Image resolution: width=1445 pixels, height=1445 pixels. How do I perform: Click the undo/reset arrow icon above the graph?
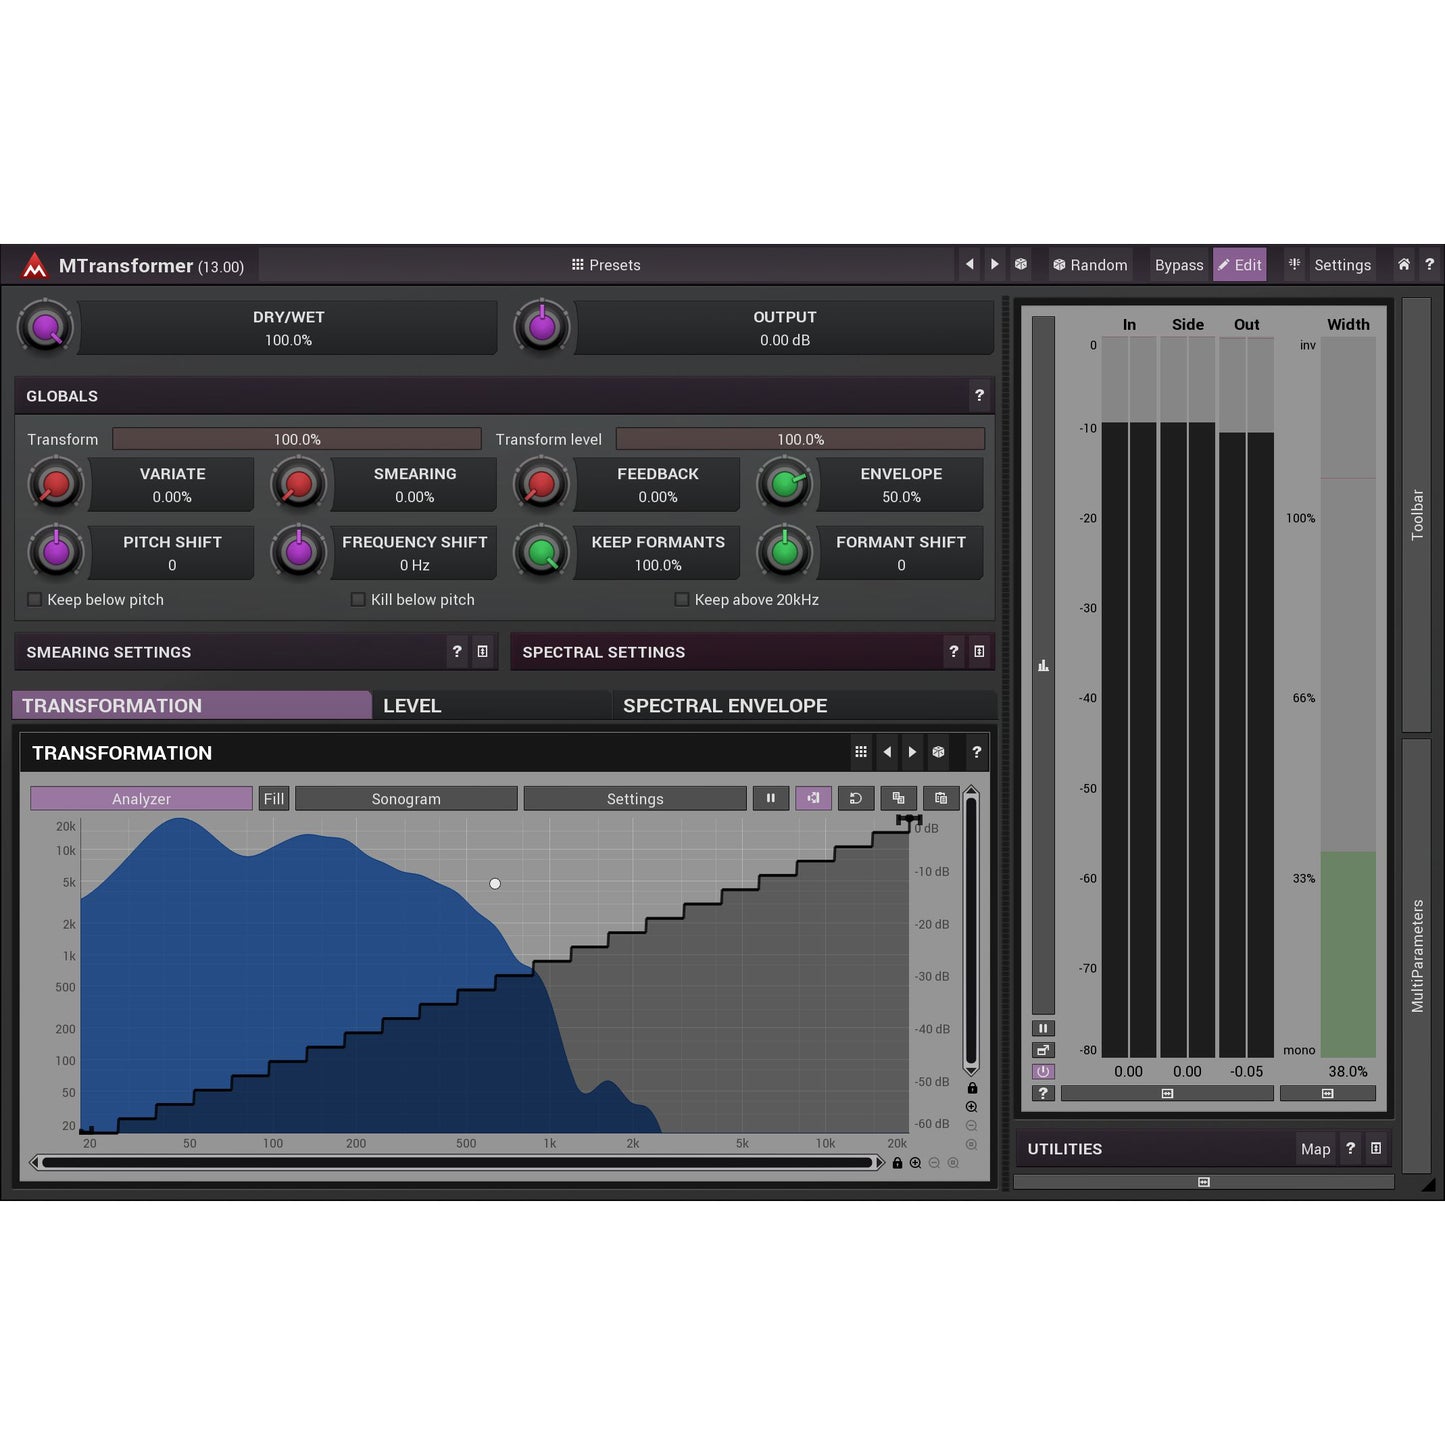[x=855, y=798]
